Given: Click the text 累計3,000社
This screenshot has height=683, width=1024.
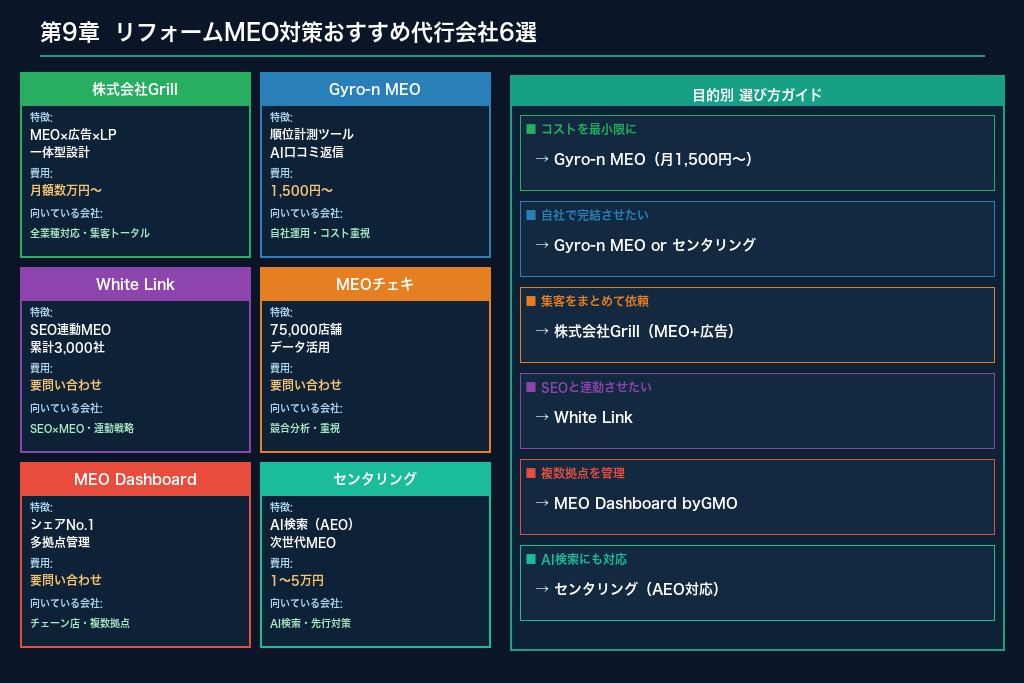Looking at the screenshot, I should click(67, 347).
